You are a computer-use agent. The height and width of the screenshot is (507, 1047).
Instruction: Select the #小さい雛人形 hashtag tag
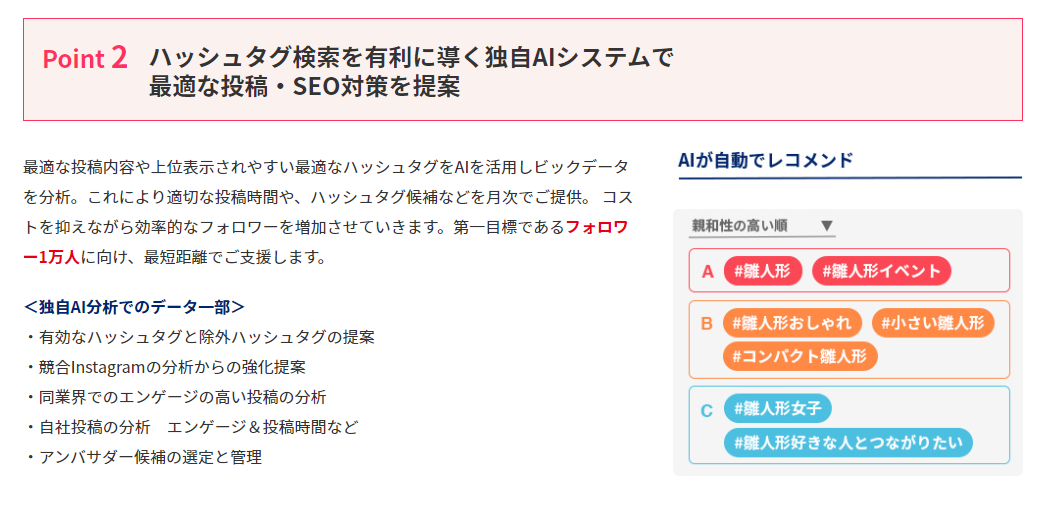pyautogui.click(x=933, y=323)
